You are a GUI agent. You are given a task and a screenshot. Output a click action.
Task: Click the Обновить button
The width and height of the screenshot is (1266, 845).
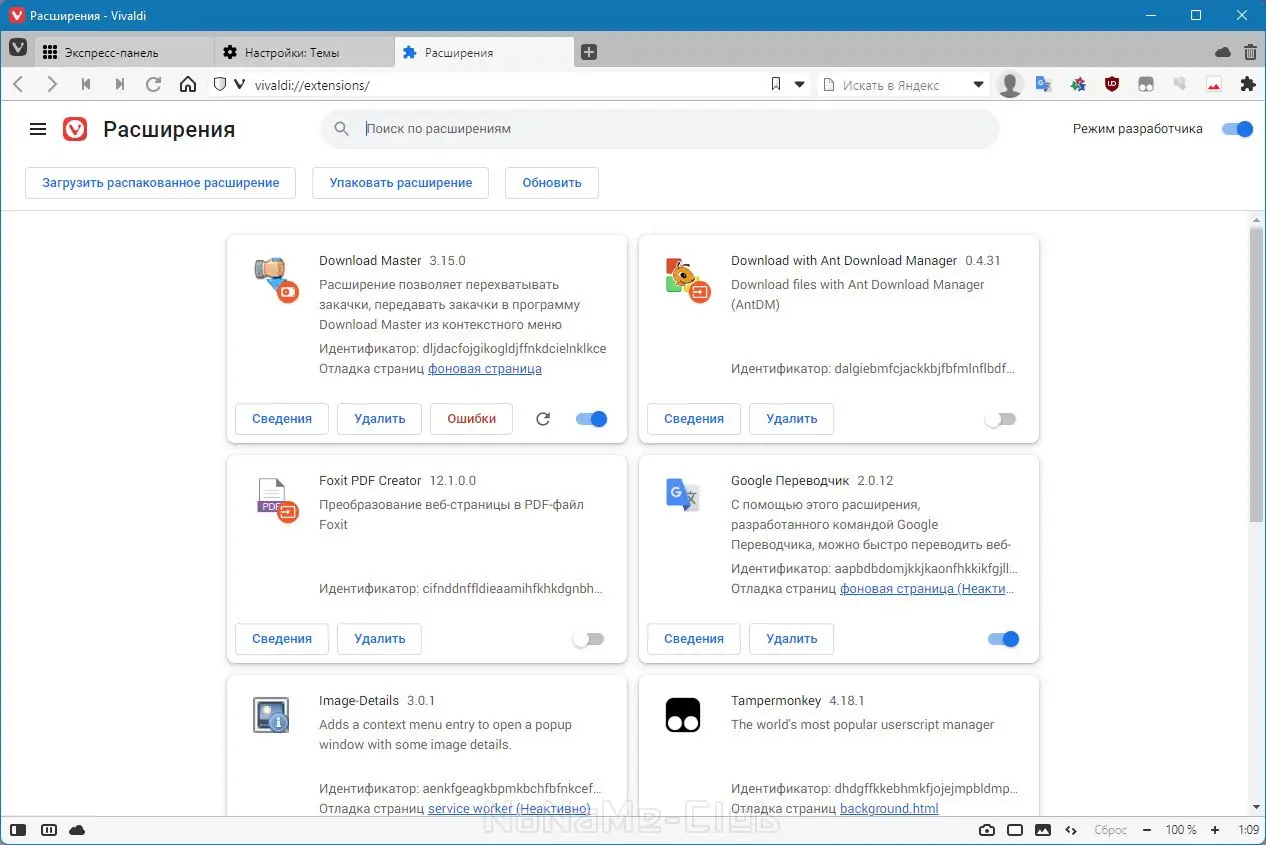[x=552, y=183]
